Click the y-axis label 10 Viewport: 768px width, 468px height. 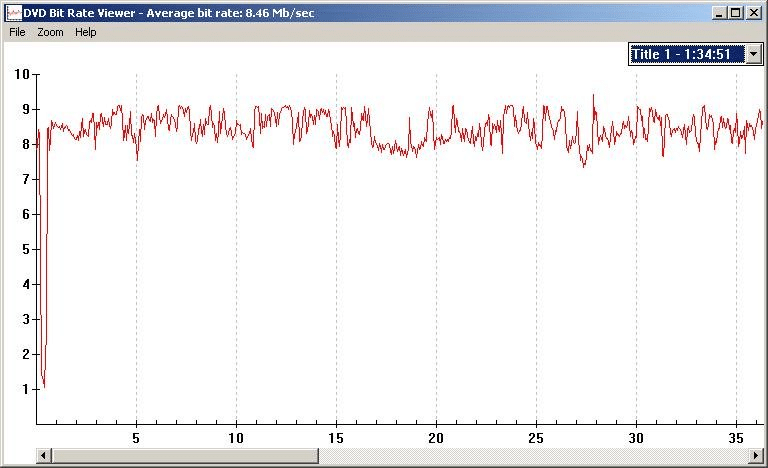(x=22, y=74)
